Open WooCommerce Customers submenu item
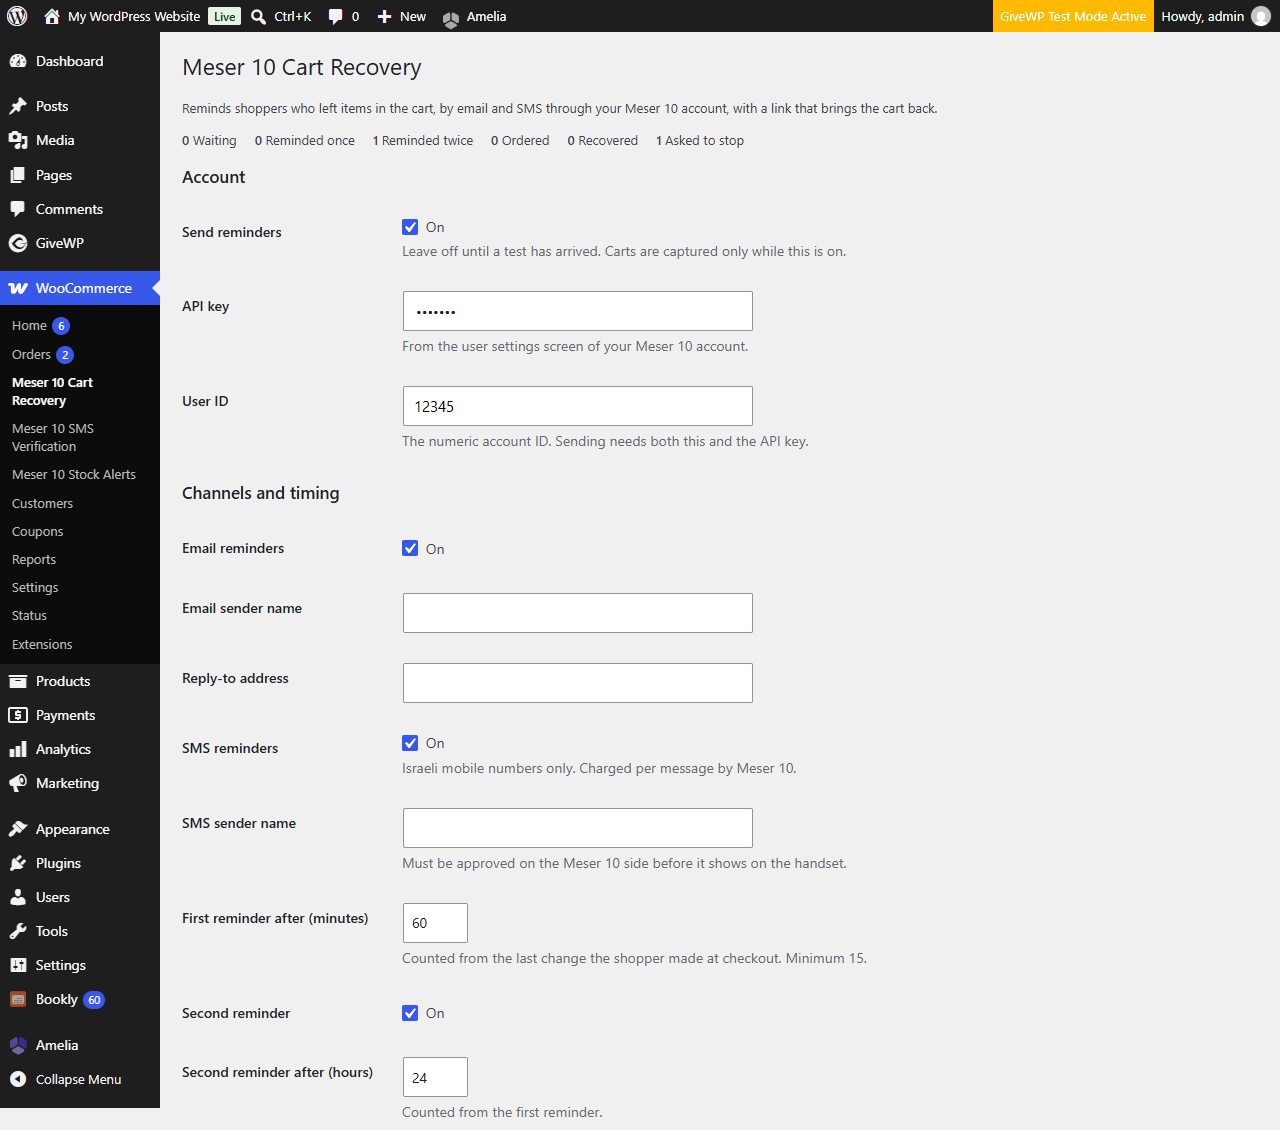Screen dimensions: 1280x1130 point(80,504)
